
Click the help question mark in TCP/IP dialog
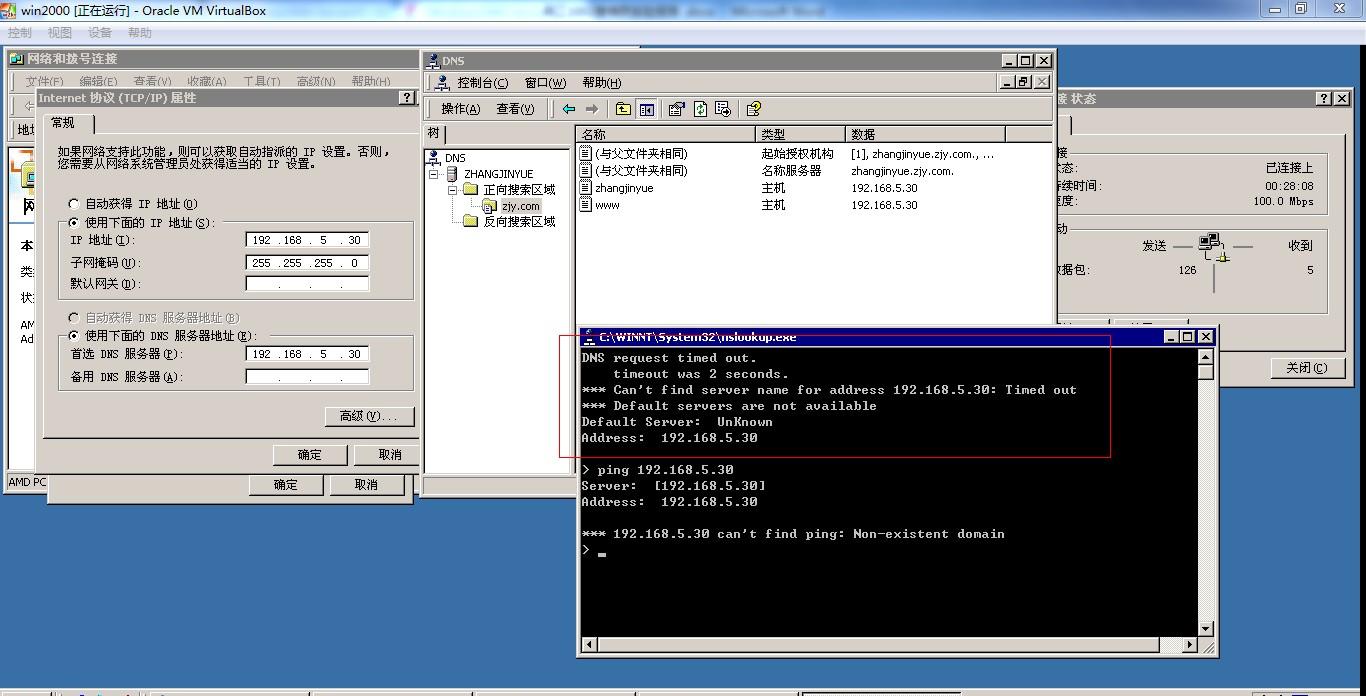tap(406, 98)
